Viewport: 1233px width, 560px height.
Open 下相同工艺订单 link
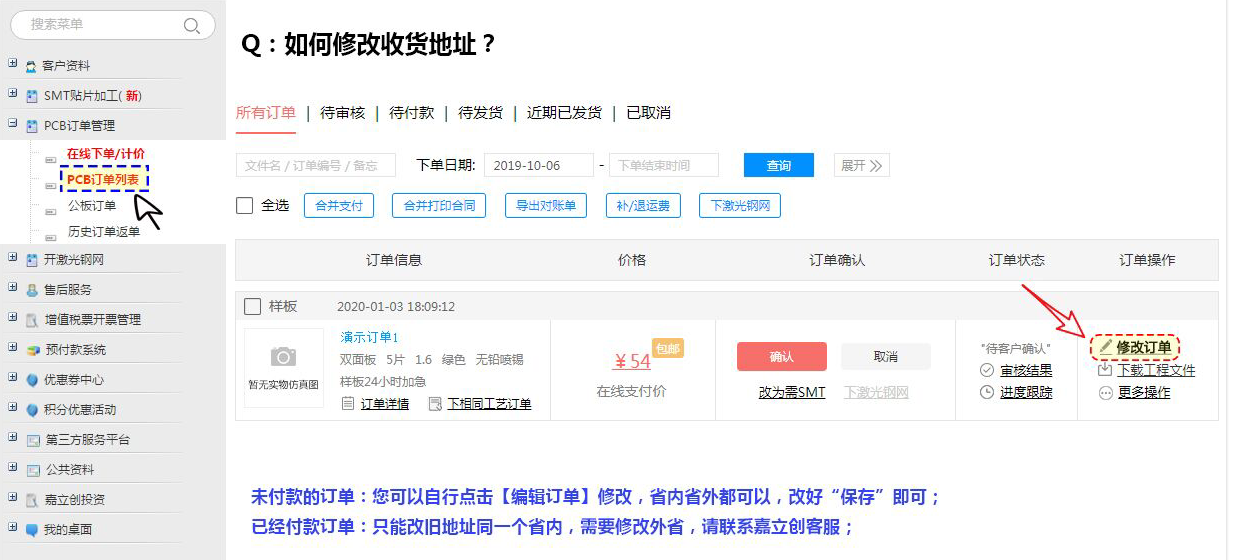[x=488, y=404]
